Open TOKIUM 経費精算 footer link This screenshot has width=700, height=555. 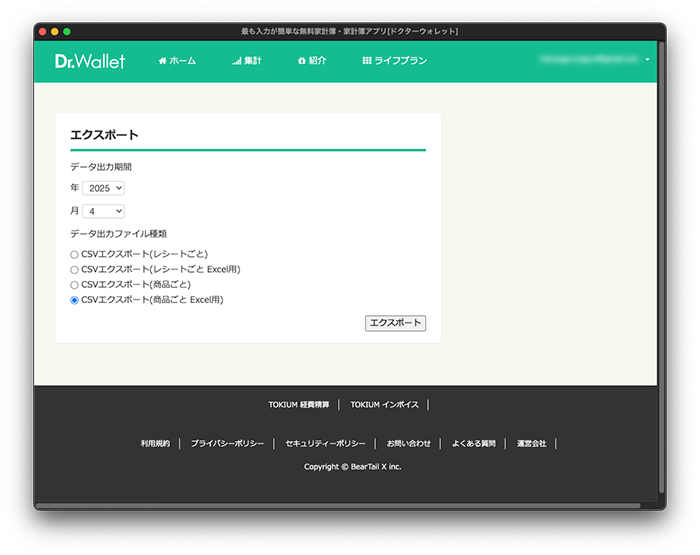click(299, 405)
